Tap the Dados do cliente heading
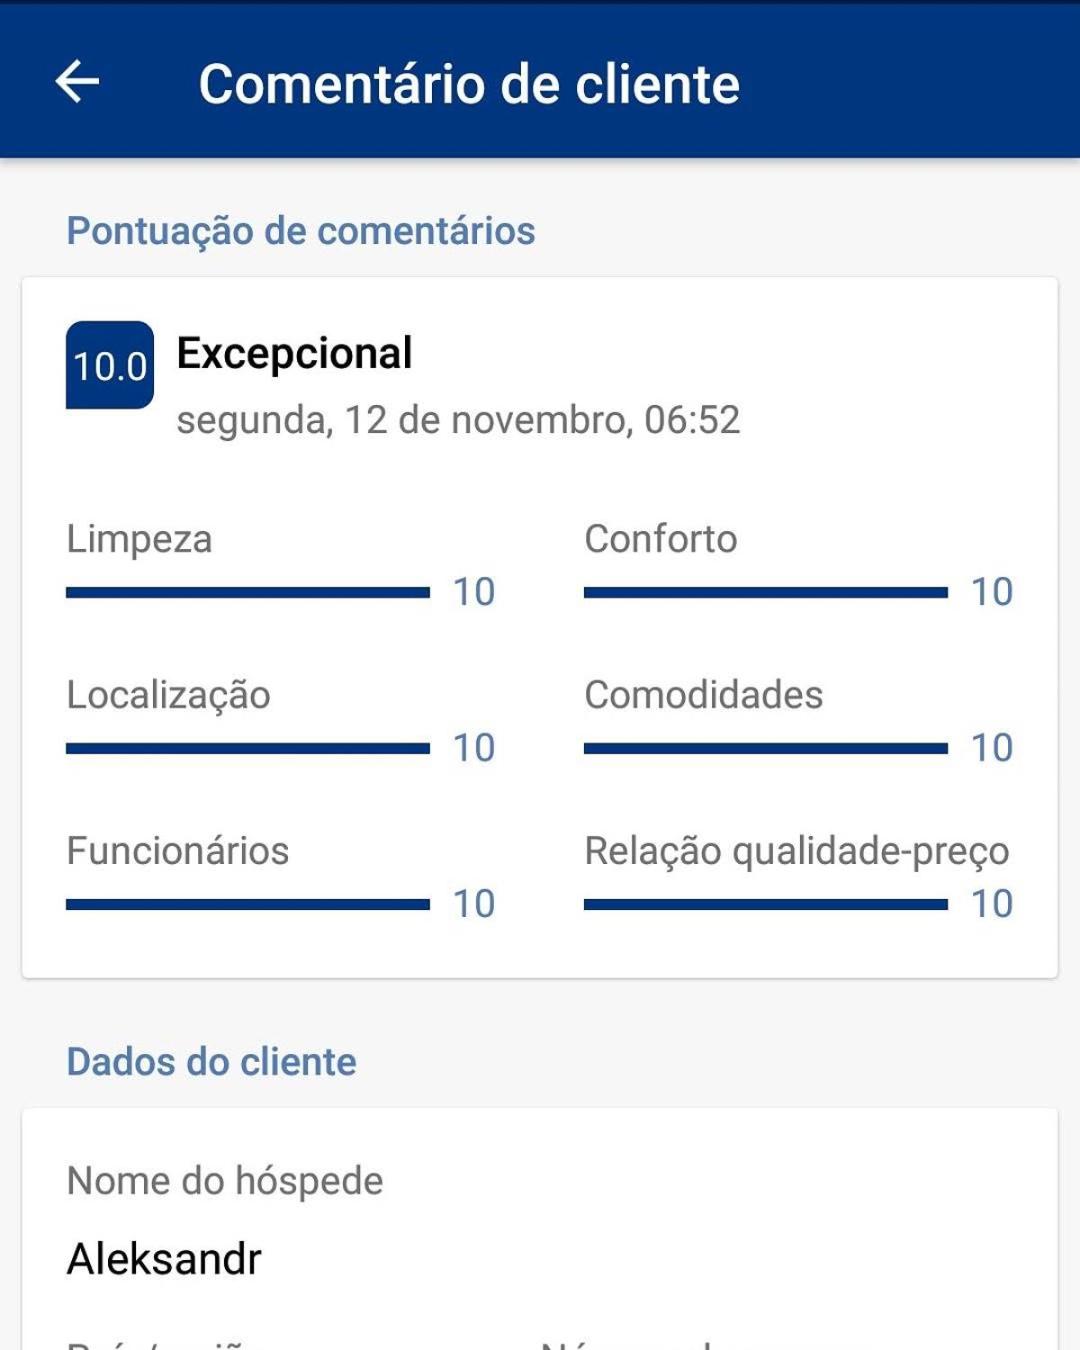The height and width of the screenshot is (1350, 1080). [211, 1062]
